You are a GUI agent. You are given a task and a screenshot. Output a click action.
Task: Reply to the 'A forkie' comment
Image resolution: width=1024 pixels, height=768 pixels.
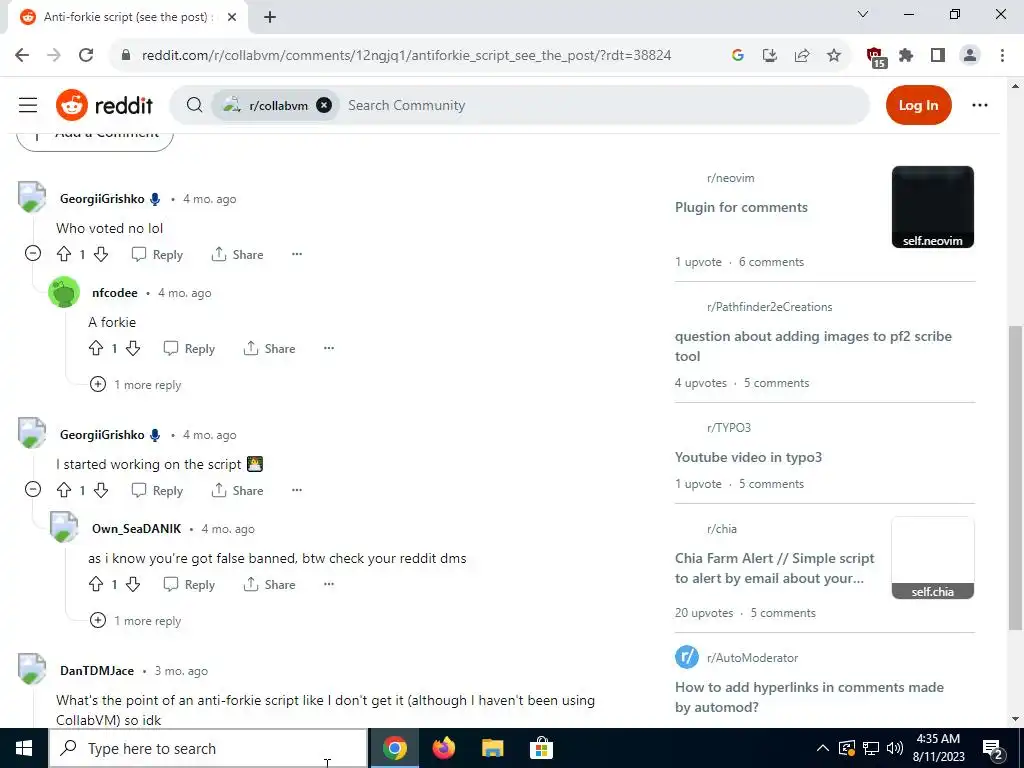(189, 349)
